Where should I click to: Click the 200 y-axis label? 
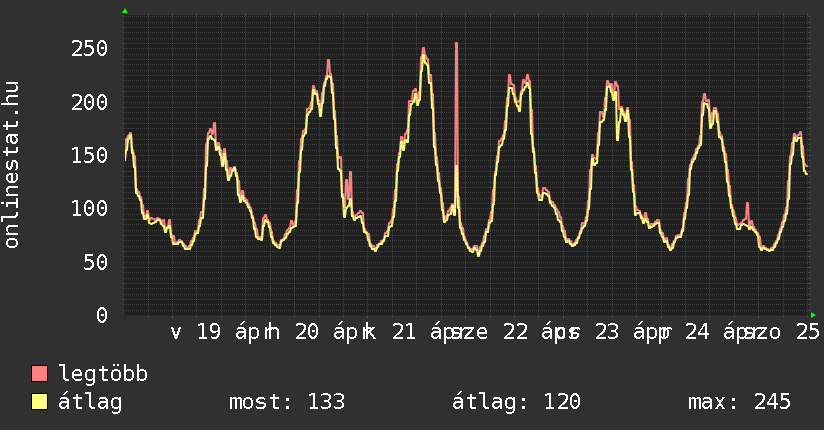click(x=89, y=102)
